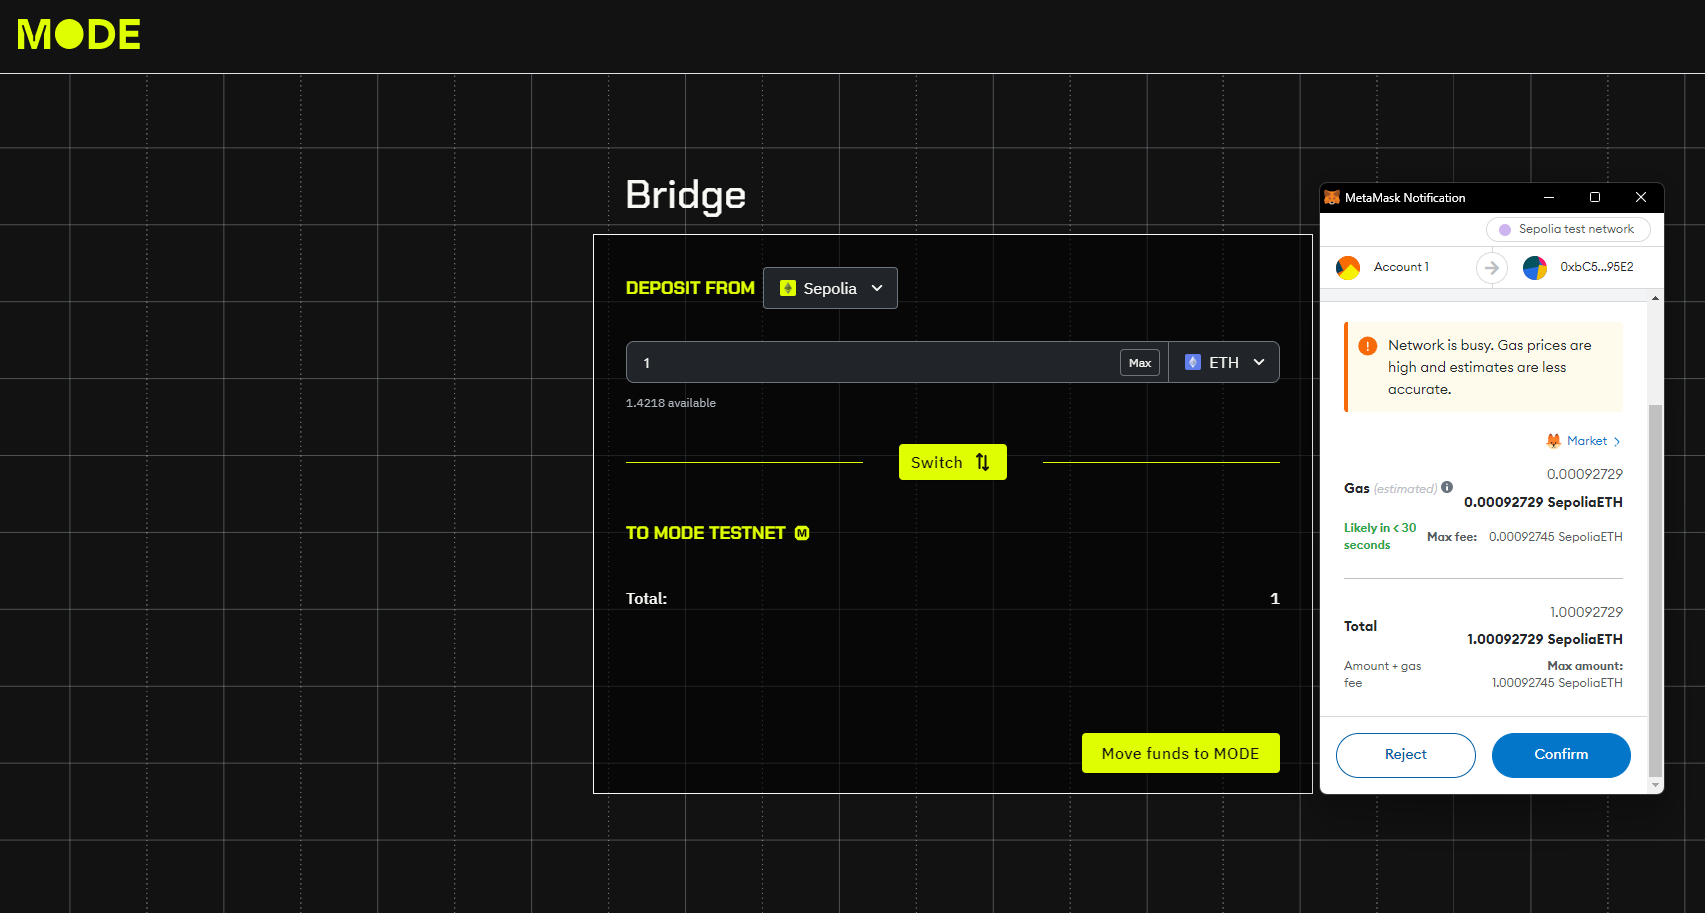This screenshot has width=1705, height=913.
Task: Click the Max button
Action: [x=1140, y=363]
